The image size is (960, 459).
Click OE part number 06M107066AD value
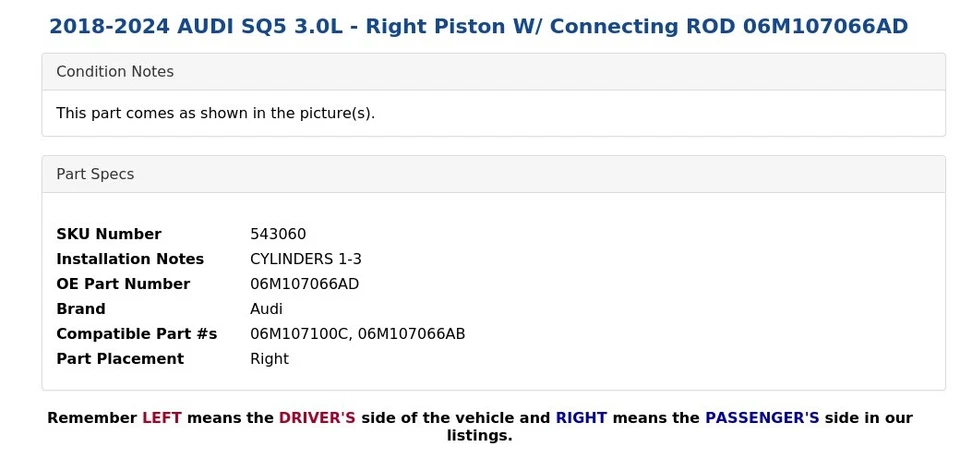pyautogui.click(x=304, y=284)
